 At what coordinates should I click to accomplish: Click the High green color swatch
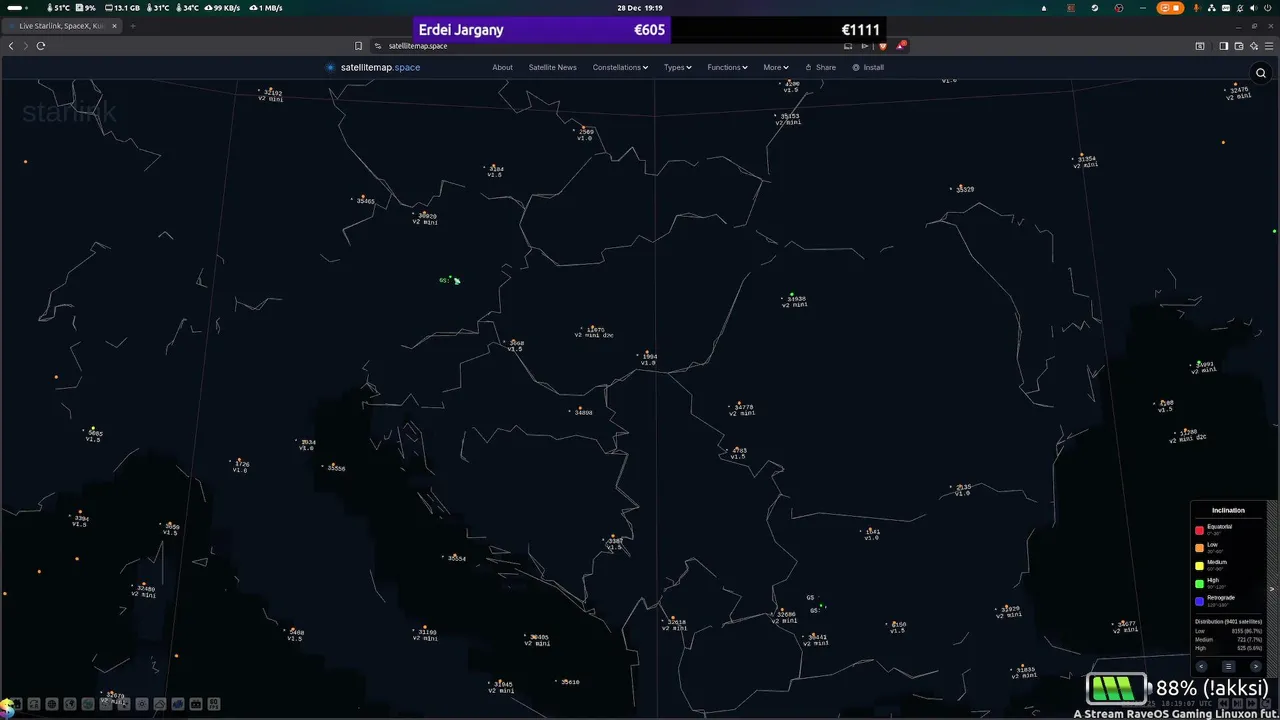(x=1200, y=583)
